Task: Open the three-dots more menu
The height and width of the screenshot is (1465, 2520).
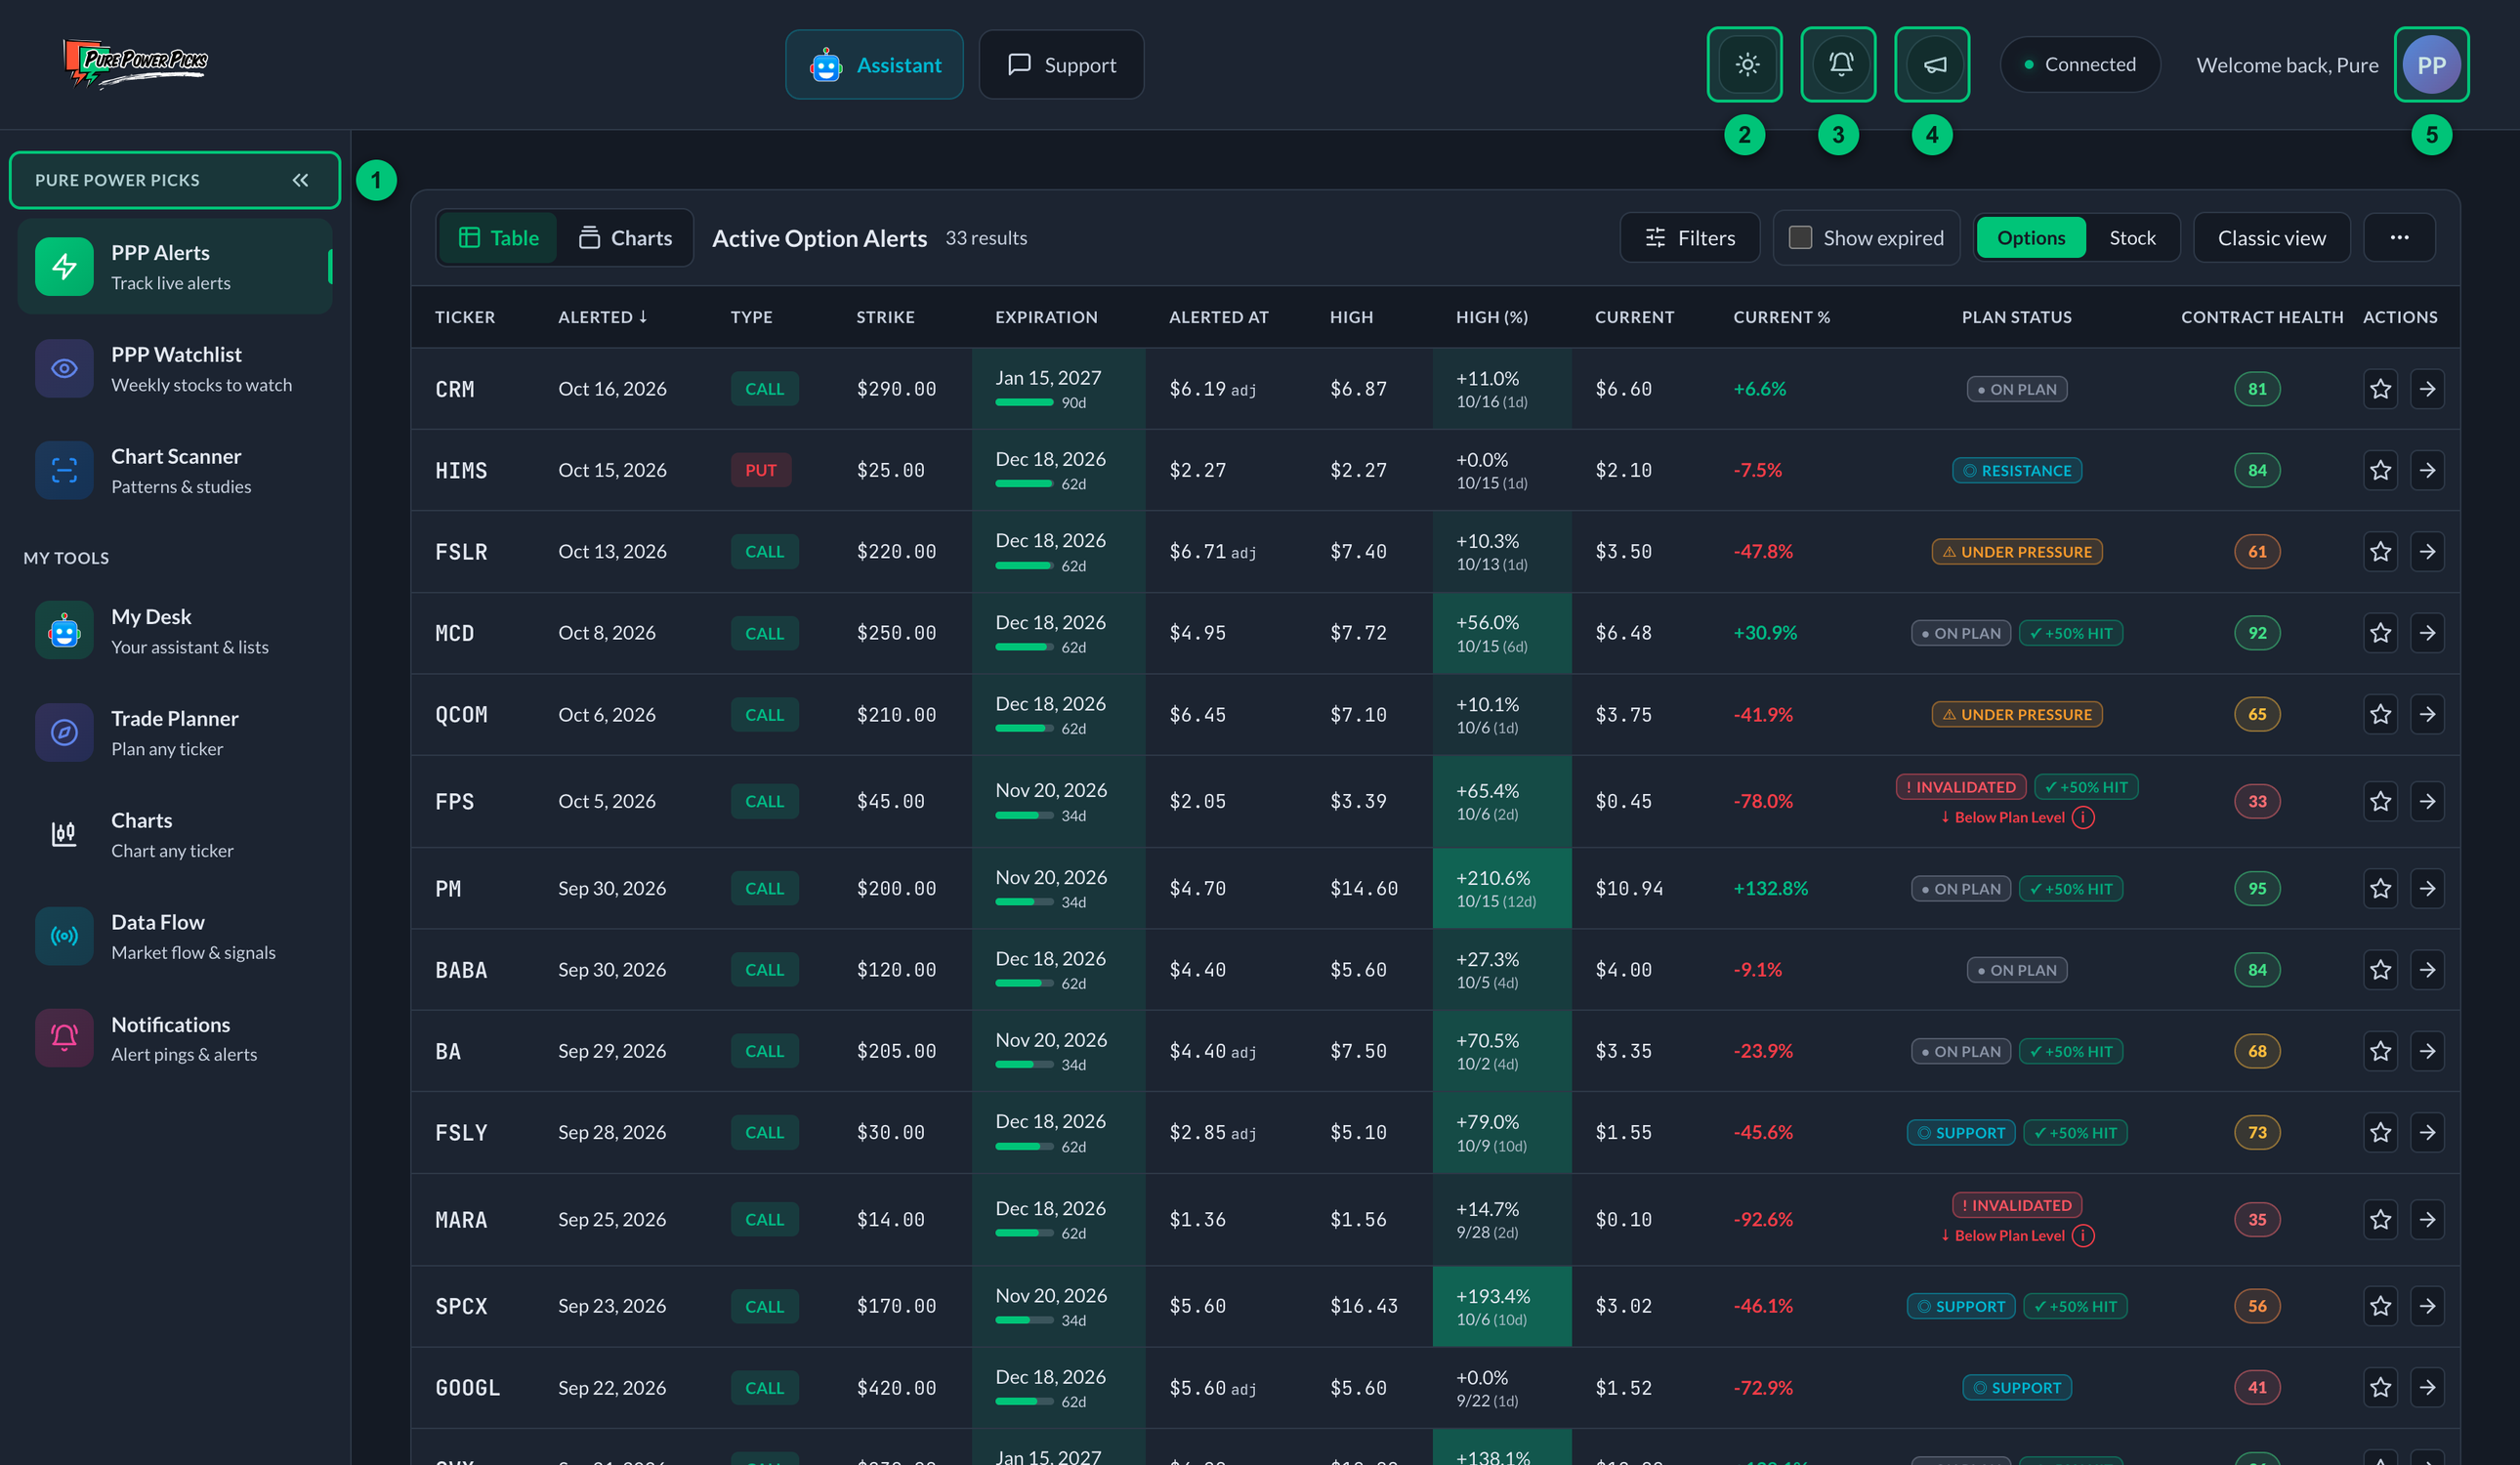Action: pyautogui.click(x=2399, y=238)
